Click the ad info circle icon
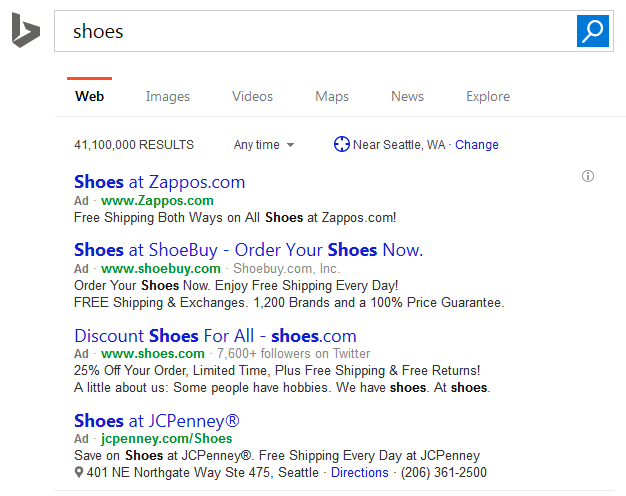Screen dimensions: 626x496 [588, 177]
